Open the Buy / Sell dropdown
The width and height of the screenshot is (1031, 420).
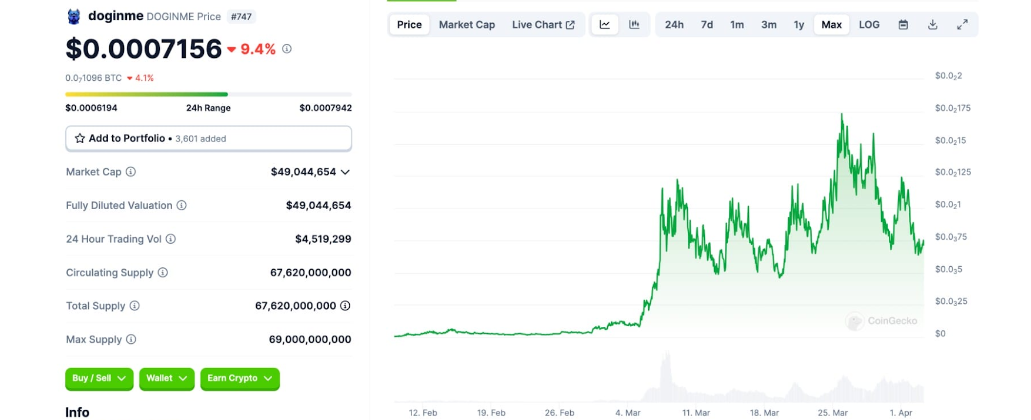100,378
